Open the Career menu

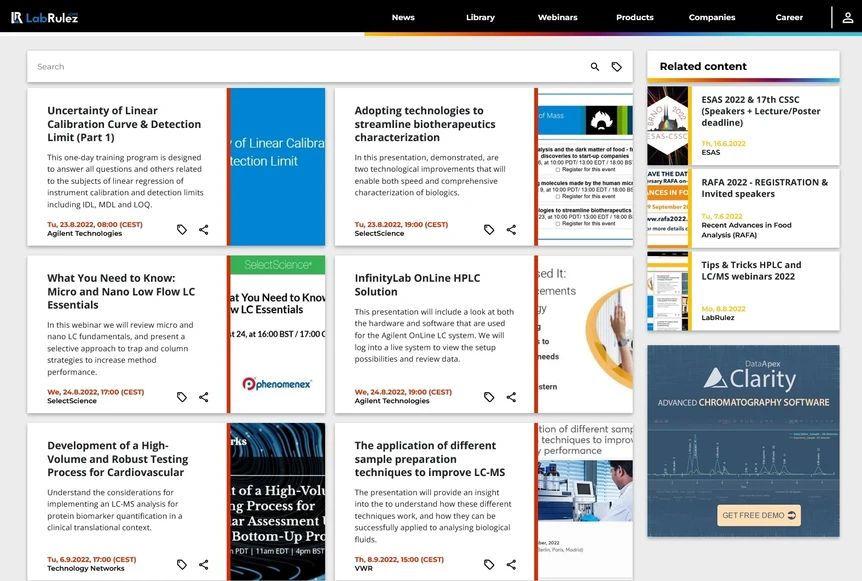point(789,18)
